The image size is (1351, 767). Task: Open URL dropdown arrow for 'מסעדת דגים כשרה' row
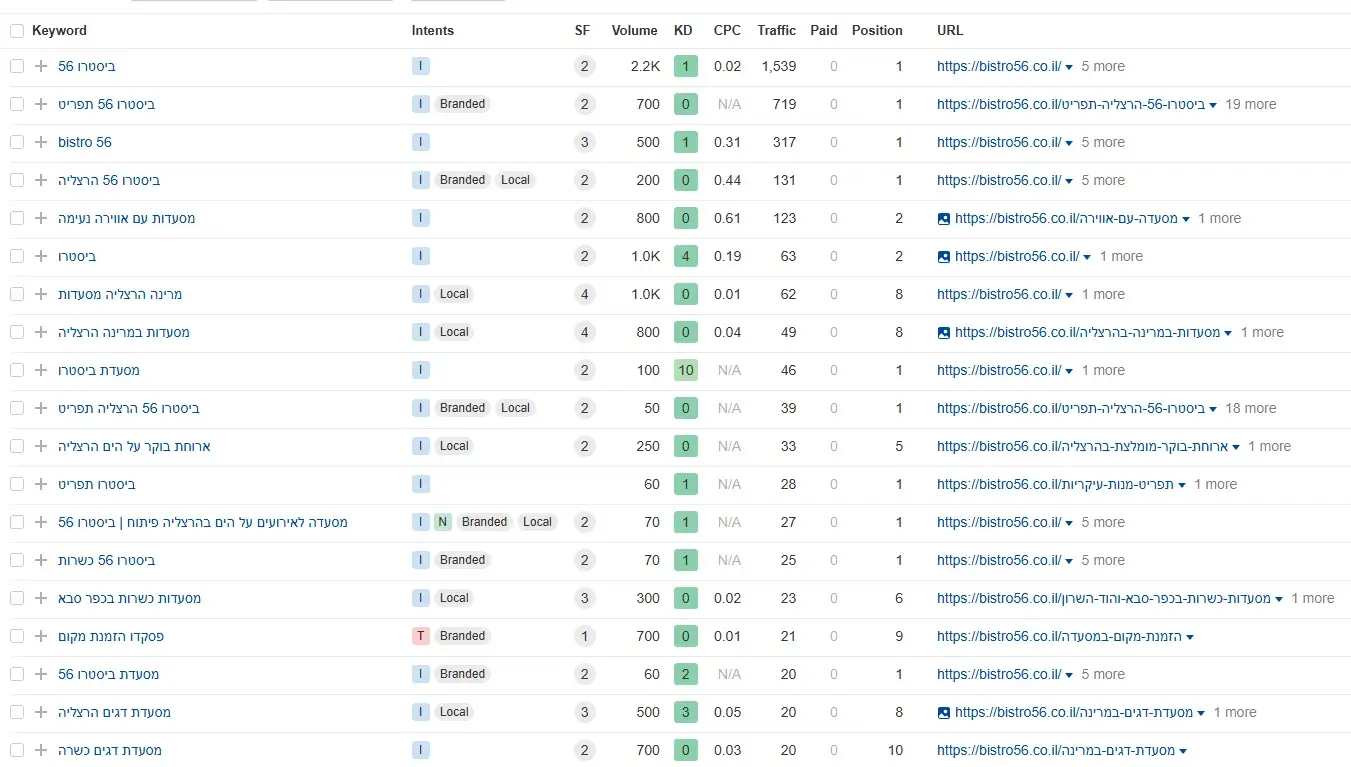1183,751
